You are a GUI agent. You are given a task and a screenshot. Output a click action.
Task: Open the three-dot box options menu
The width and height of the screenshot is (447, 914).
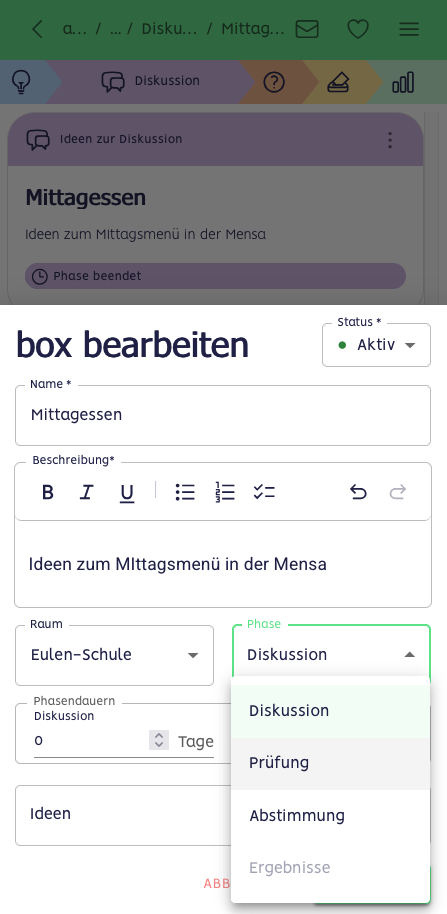(390, 140)
